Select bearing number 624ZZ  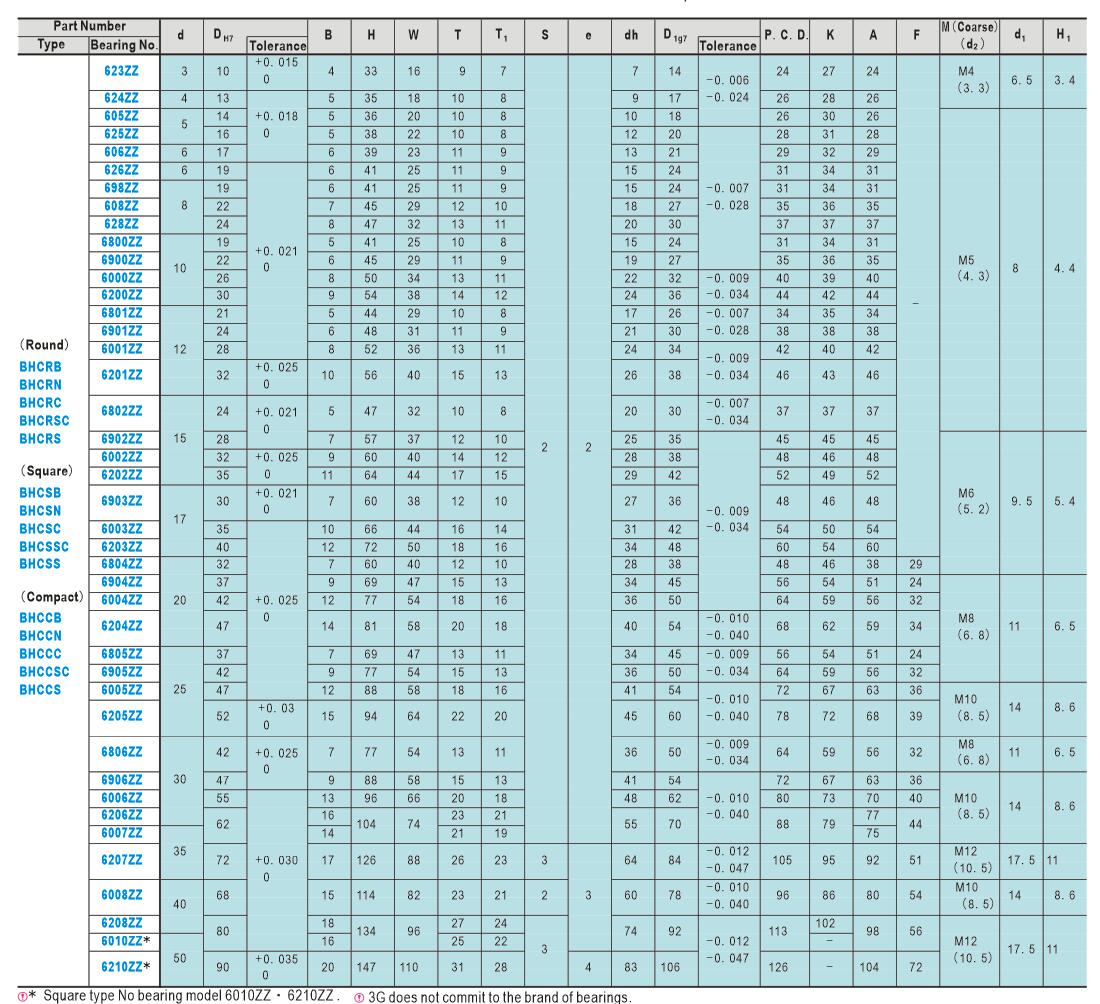click(x=121, y=98)
